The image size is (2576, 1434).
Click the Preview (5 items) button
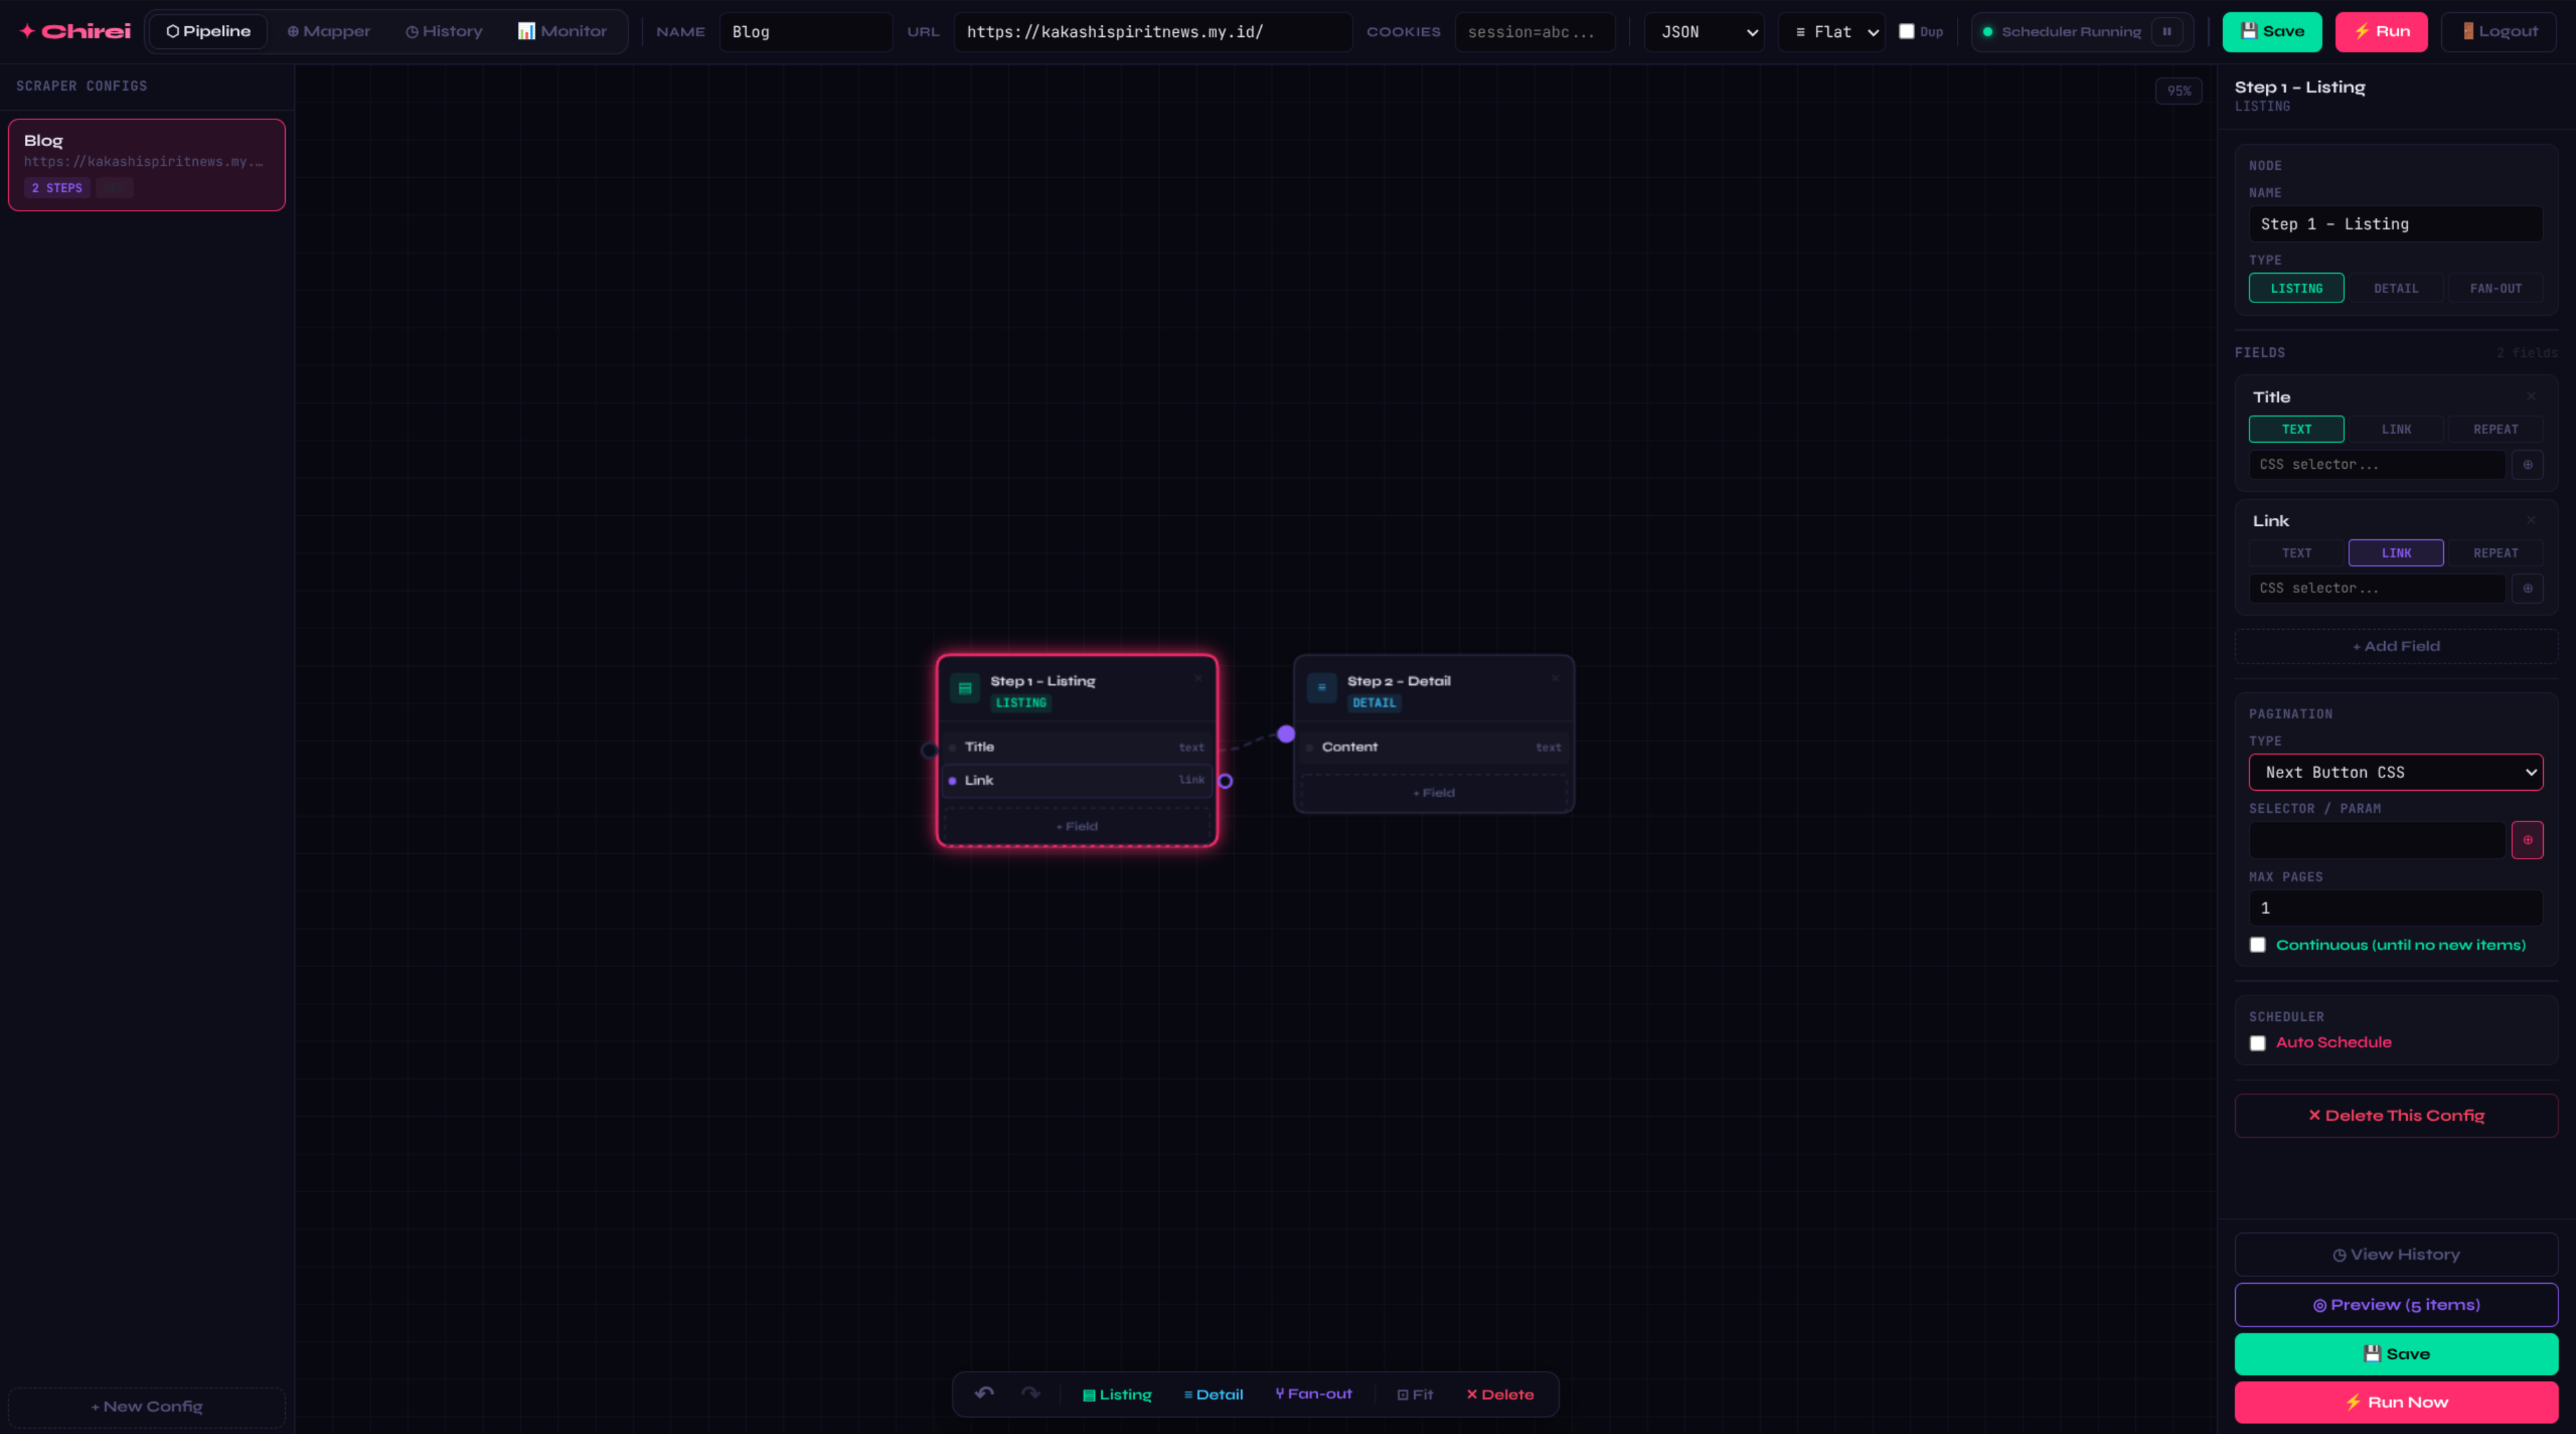(2396, 1305)
